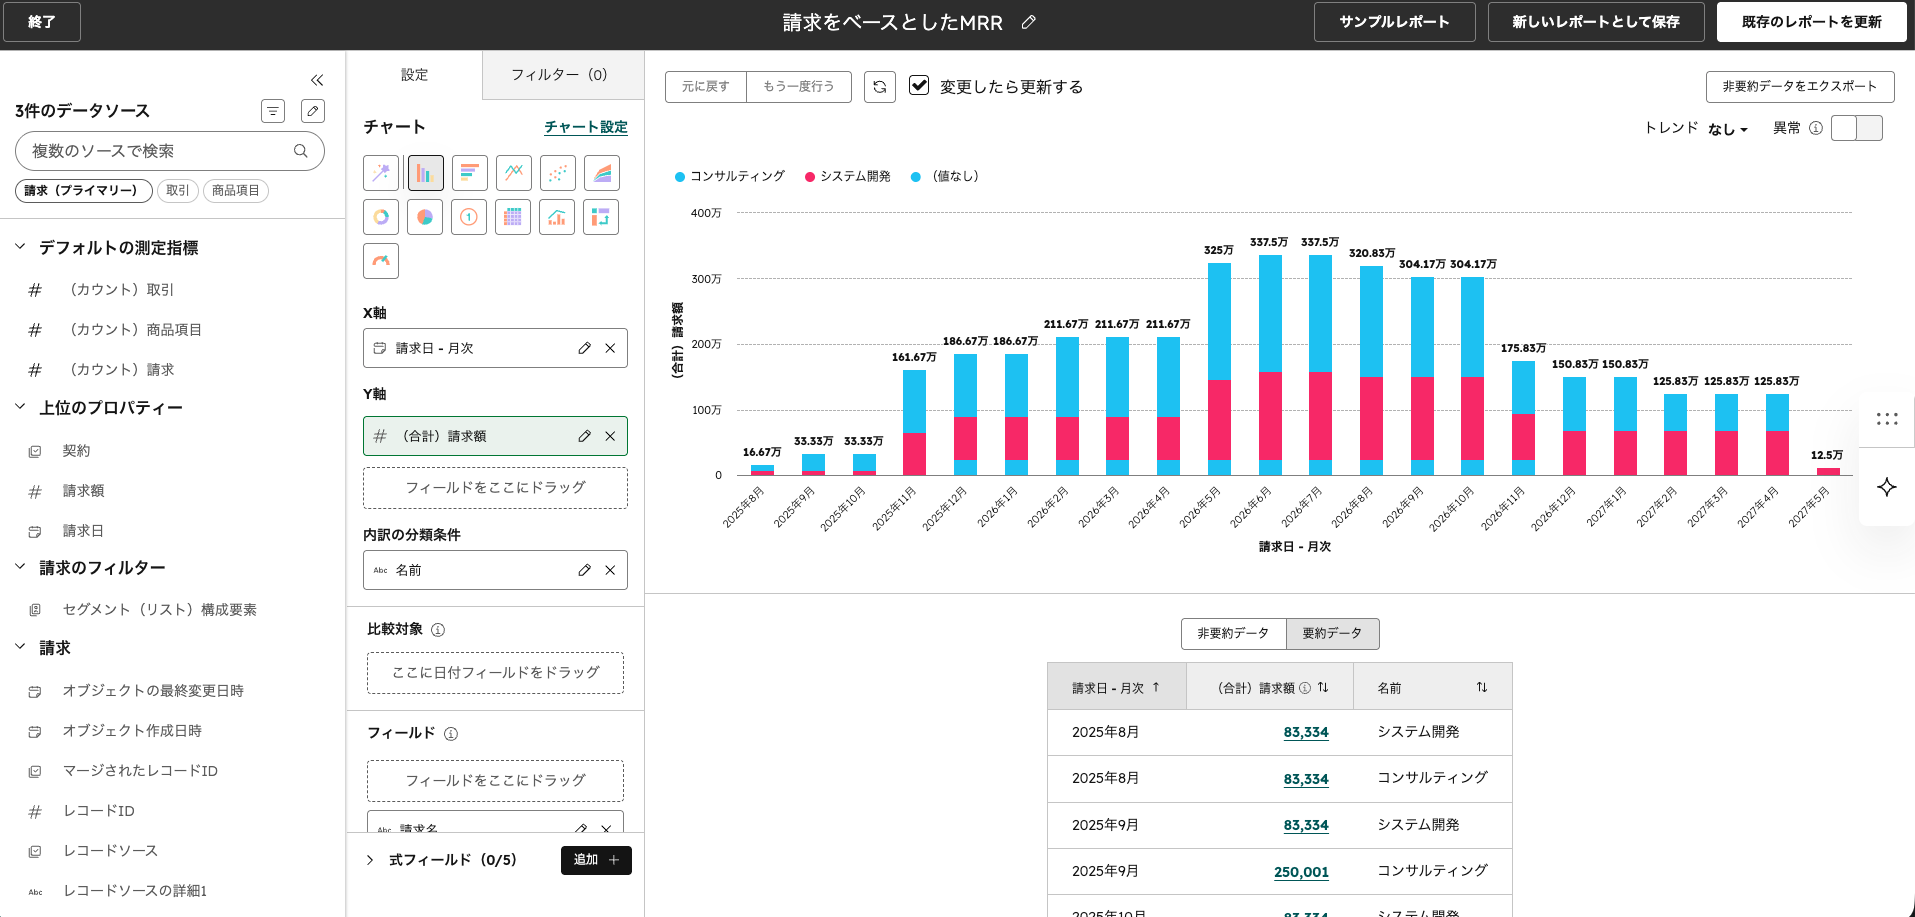Screen dimensions: 1915x917
Task: Select 取引 data source chip
Action: (178, 191)
